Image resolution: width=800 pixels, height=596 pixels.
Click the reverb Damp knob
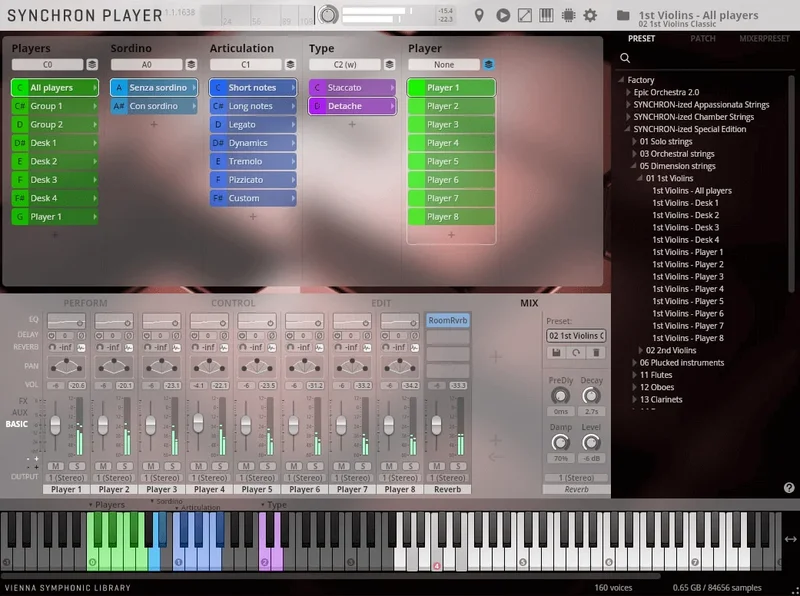[560, 442]
